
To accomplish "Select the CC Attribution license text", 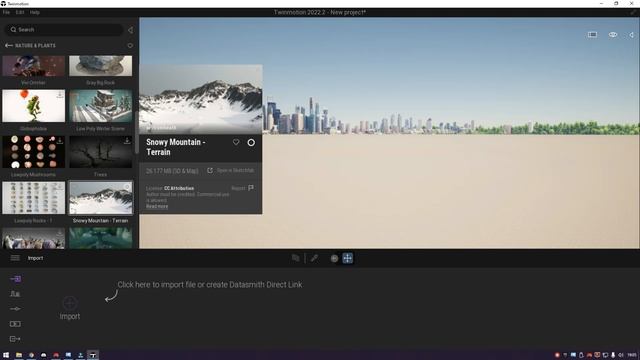I will click(179, 189).
